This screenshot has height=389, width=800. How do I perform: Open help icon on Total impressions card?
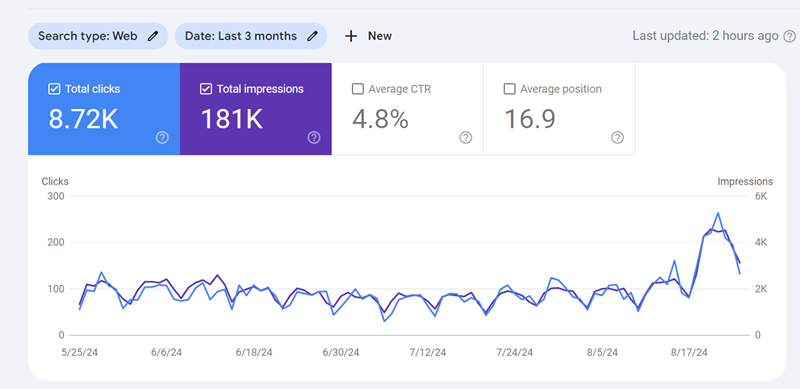(x=314, y=137)
